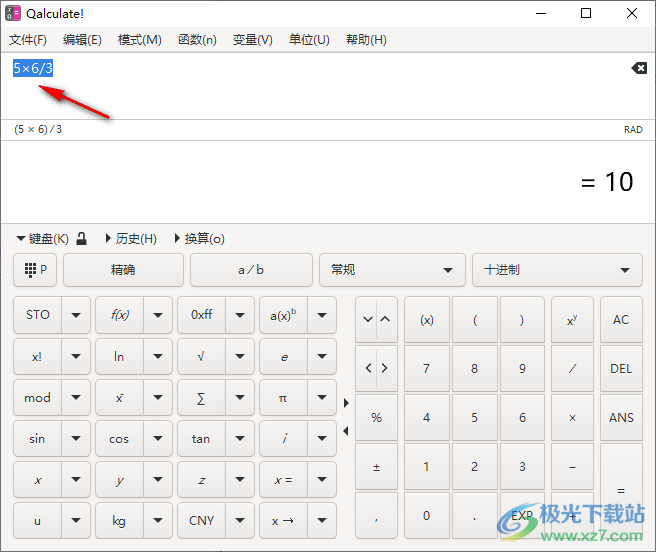656x552 pixels.
Task: Open the 常规 display mode dropdown
Action: [392, 270]
